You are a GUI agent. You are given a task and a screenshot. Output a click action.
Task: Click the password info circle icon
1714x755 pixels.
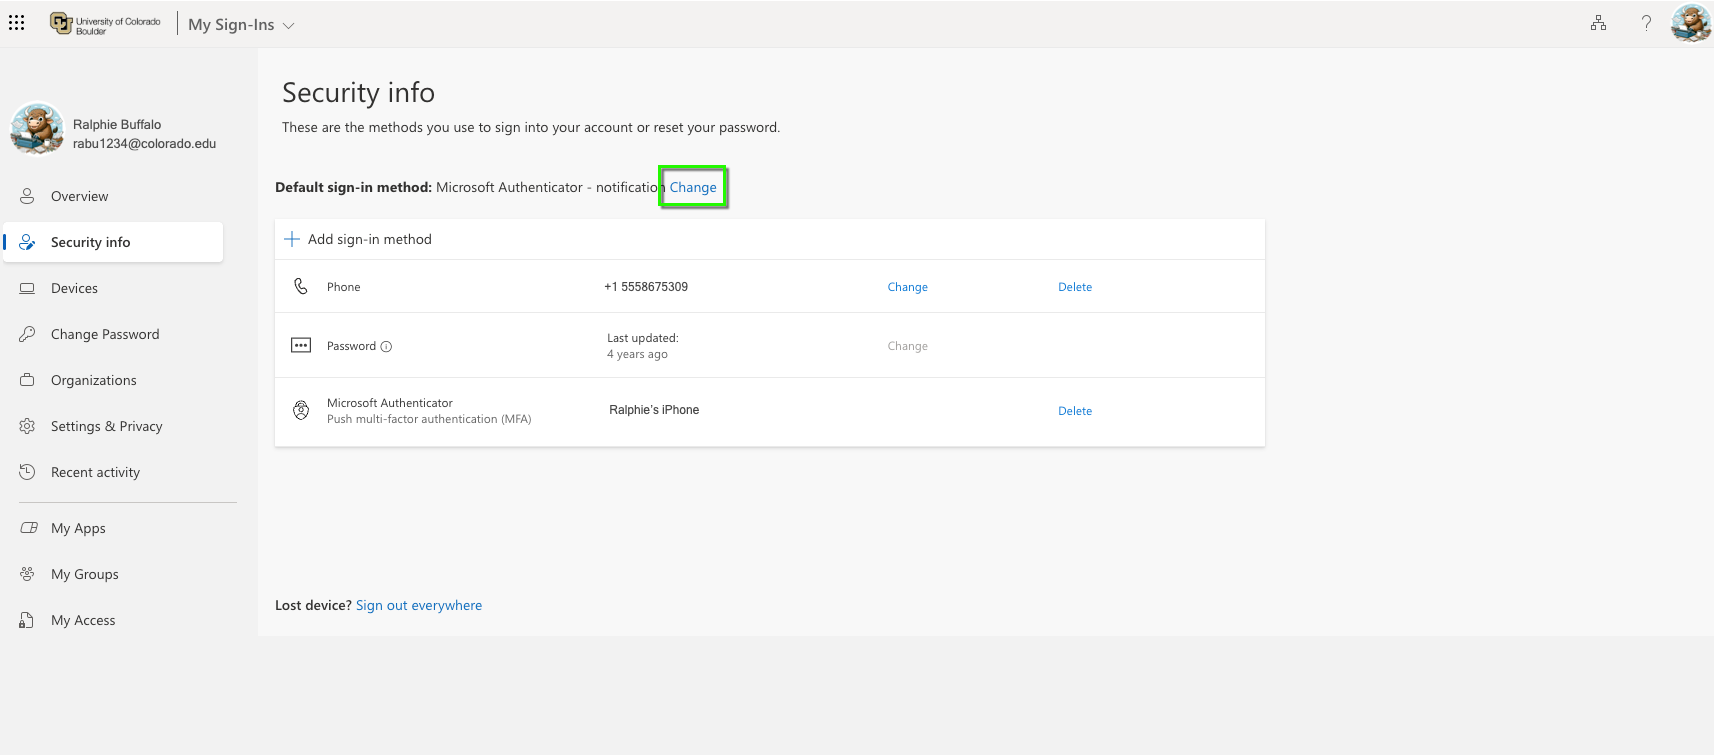pos(386,347)
